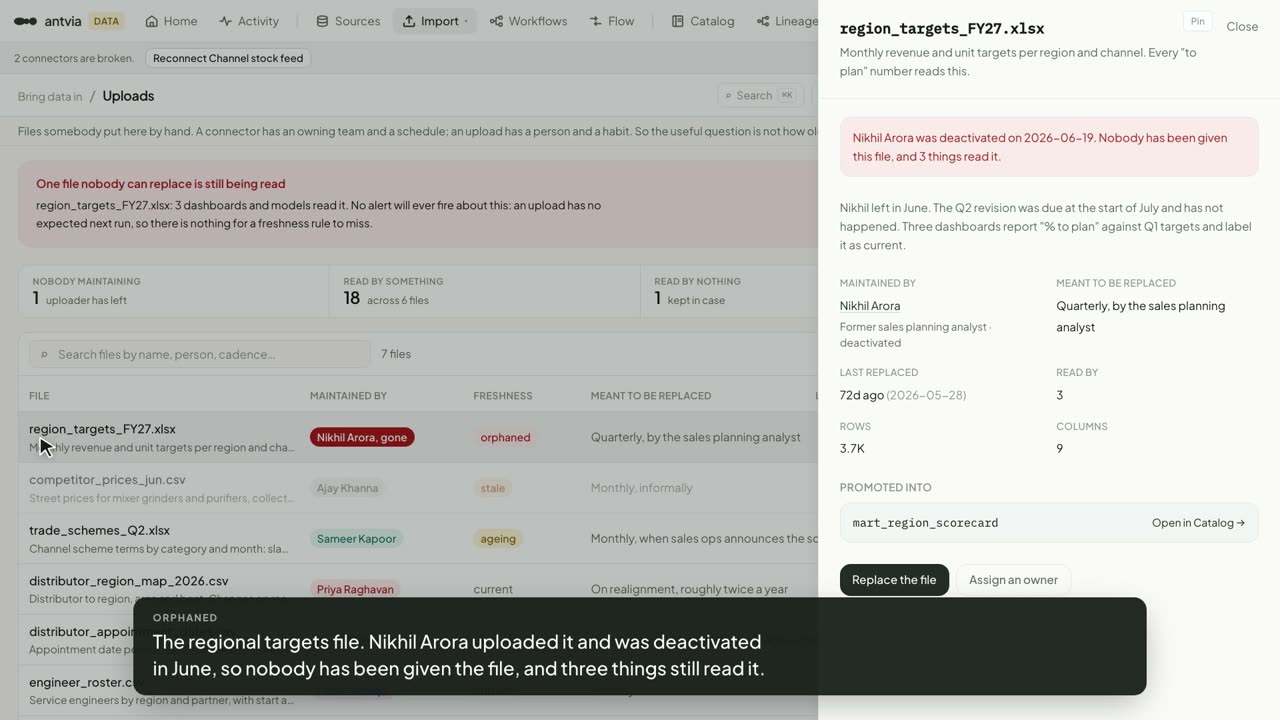Close the file detail panel
The image size is (1280, 720).
[1242, 27]
